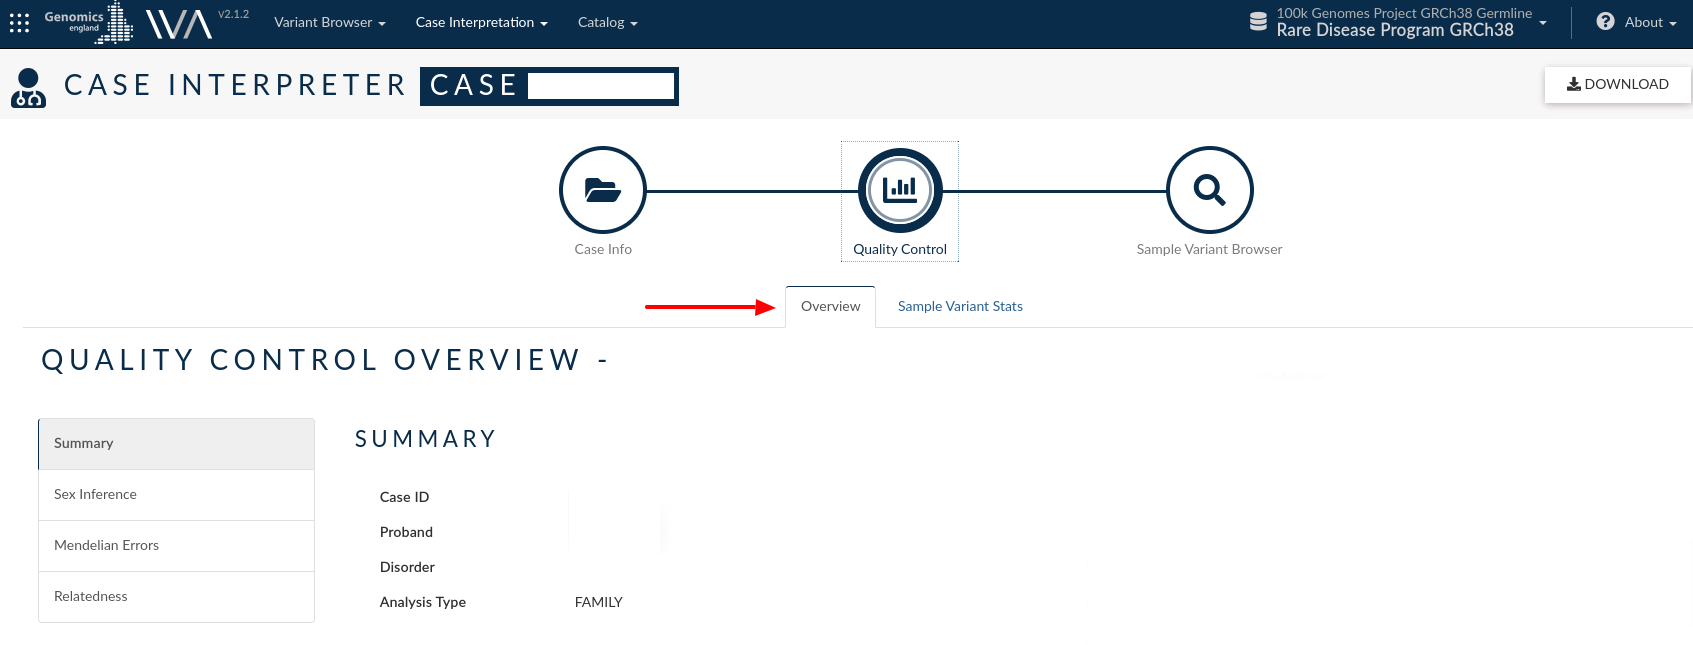Switch to the Sample Variant Stats tab

960,306
